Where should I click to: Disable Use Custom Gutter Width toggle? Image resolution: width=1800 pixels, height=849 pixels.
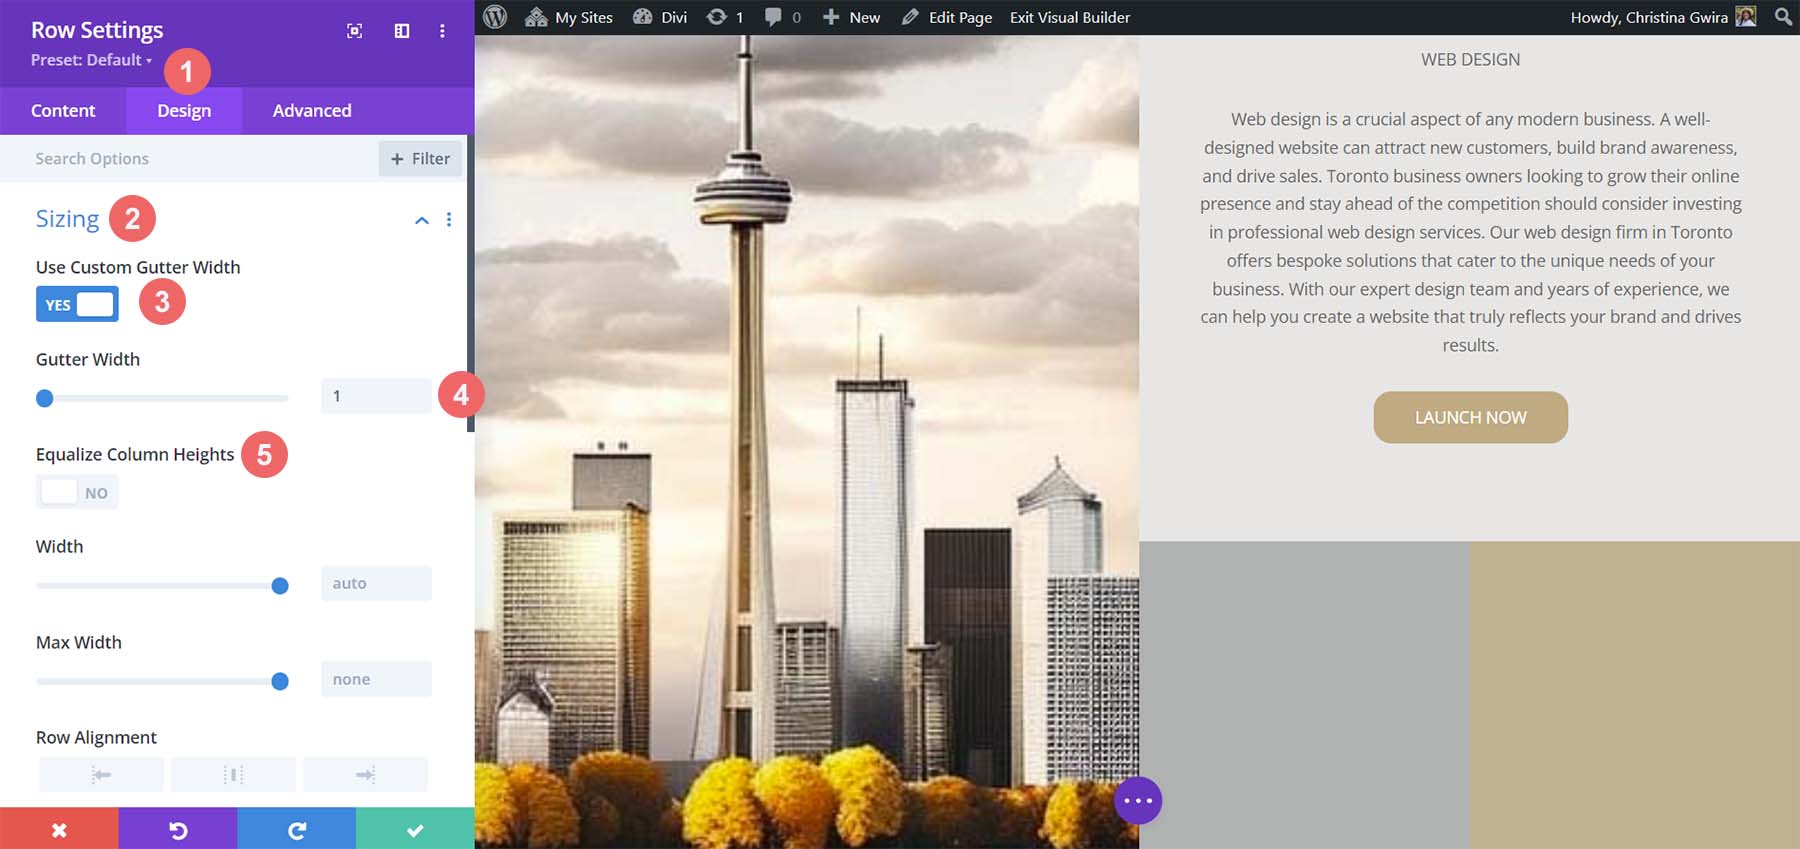click(x=77, y=304)
